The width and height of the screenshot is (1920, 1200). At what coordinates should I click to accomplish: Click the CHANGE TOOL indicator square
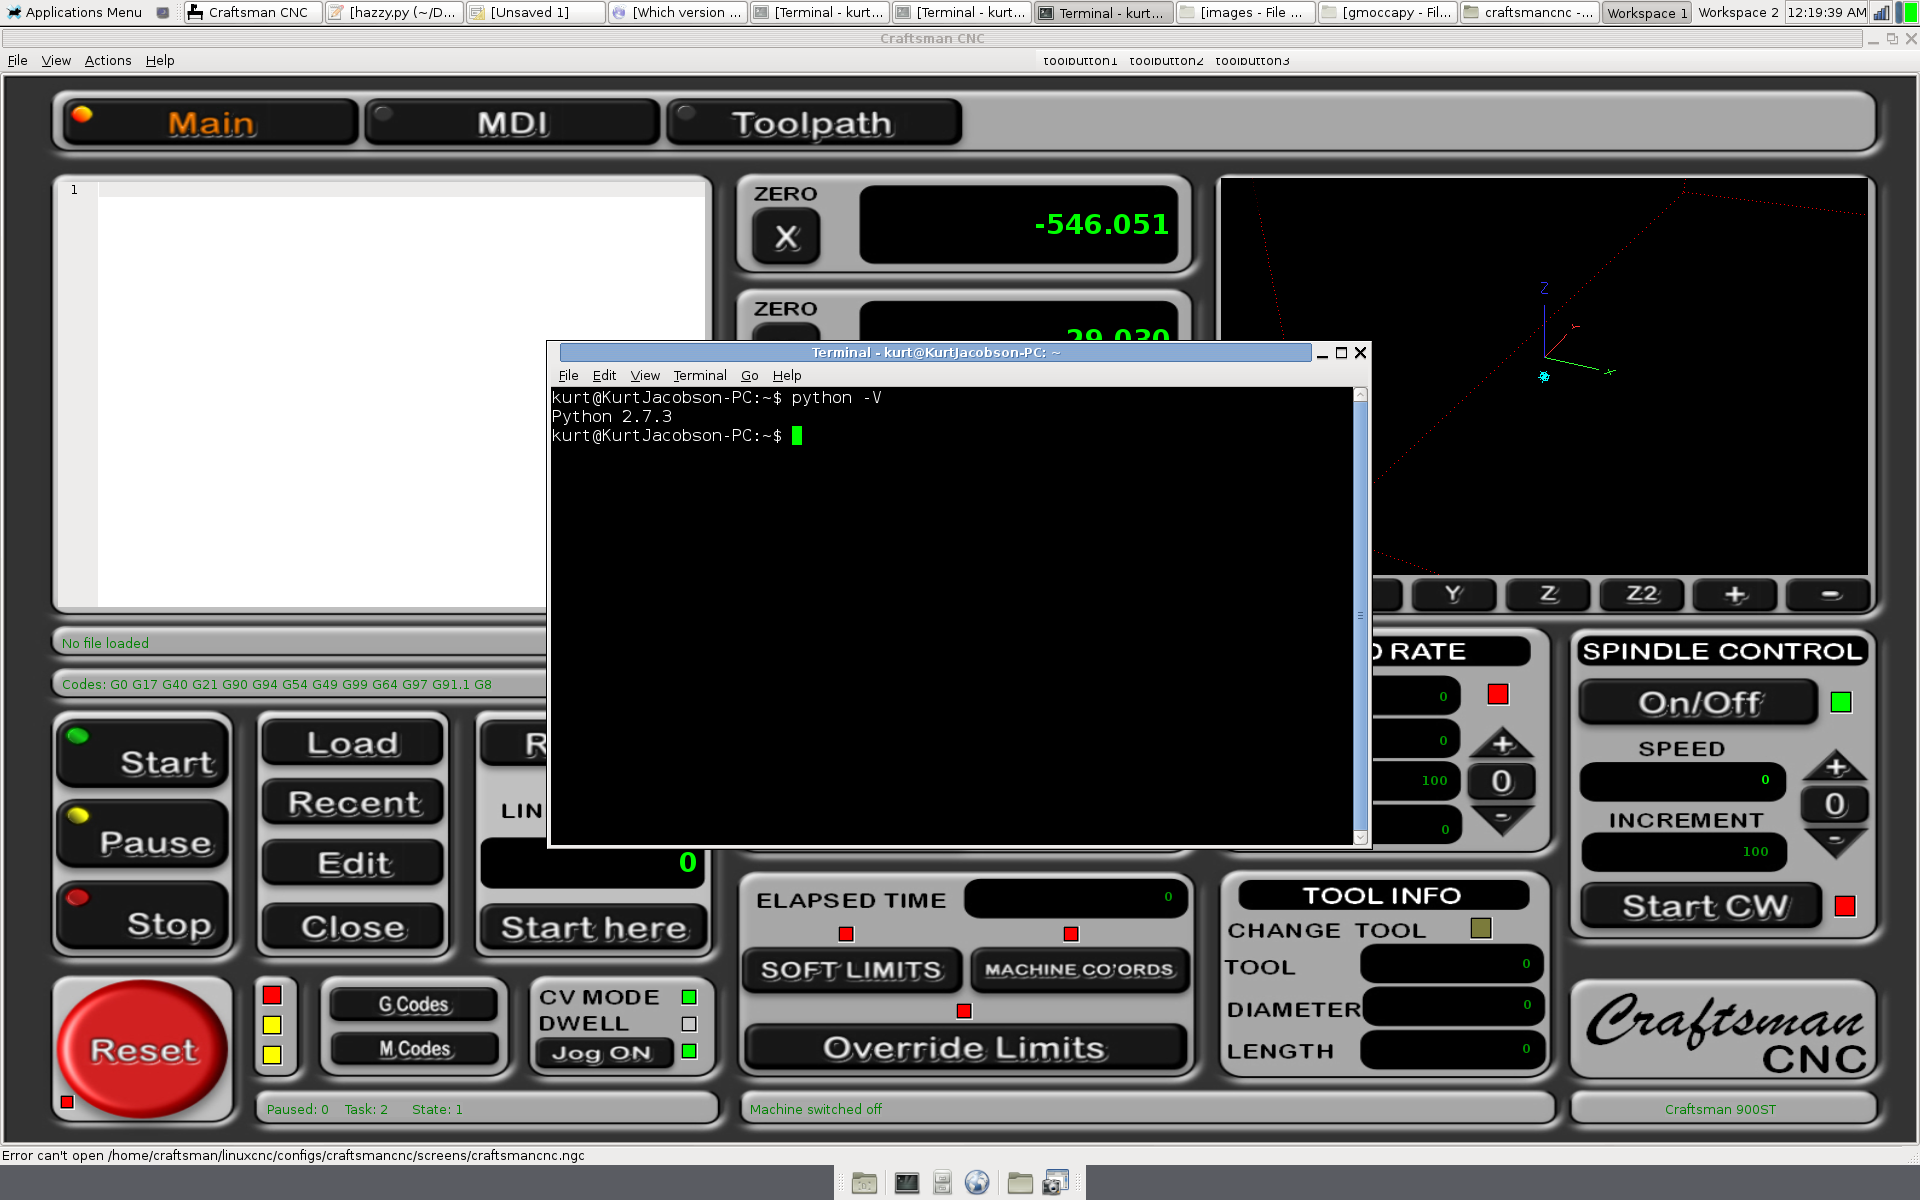tap(1481, 928)
